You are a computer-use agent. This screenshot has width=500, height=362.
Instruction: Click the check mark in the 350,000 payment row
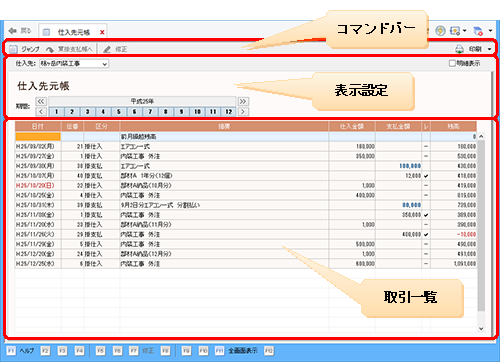[x=426, y=215]
